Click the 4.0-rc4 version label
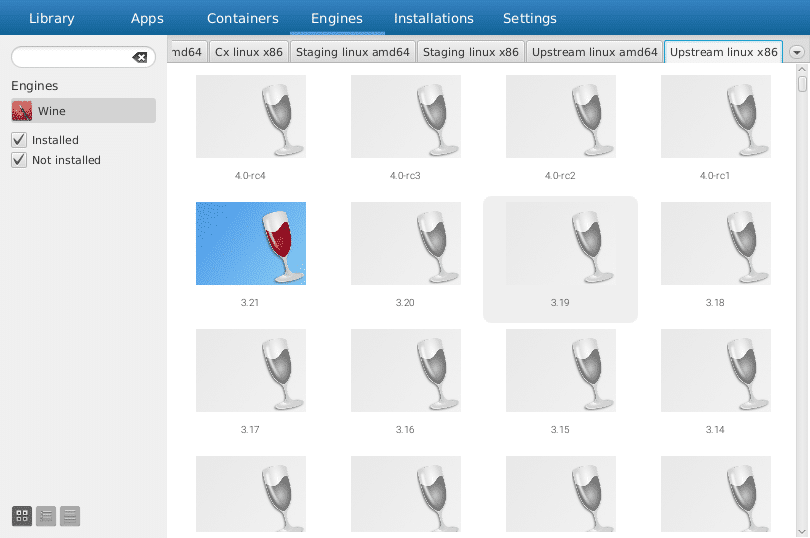This screenshot has height=538, width=810. (250, 176)
